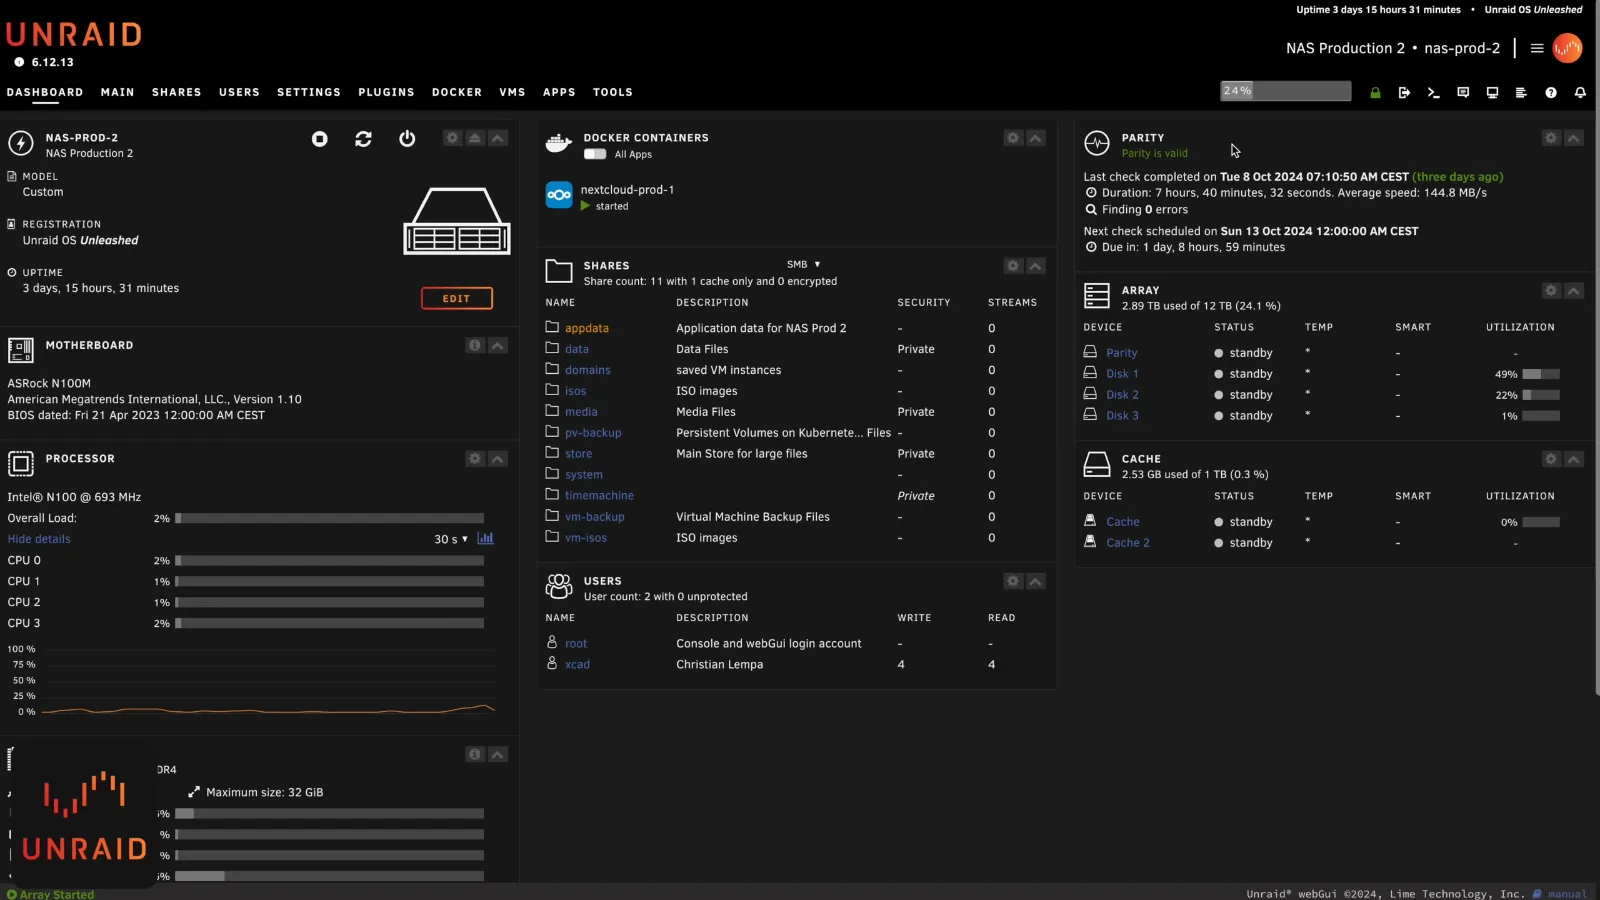
Task: Click the stop array icon
Action: pyautogui.click(x=320, y=139)
